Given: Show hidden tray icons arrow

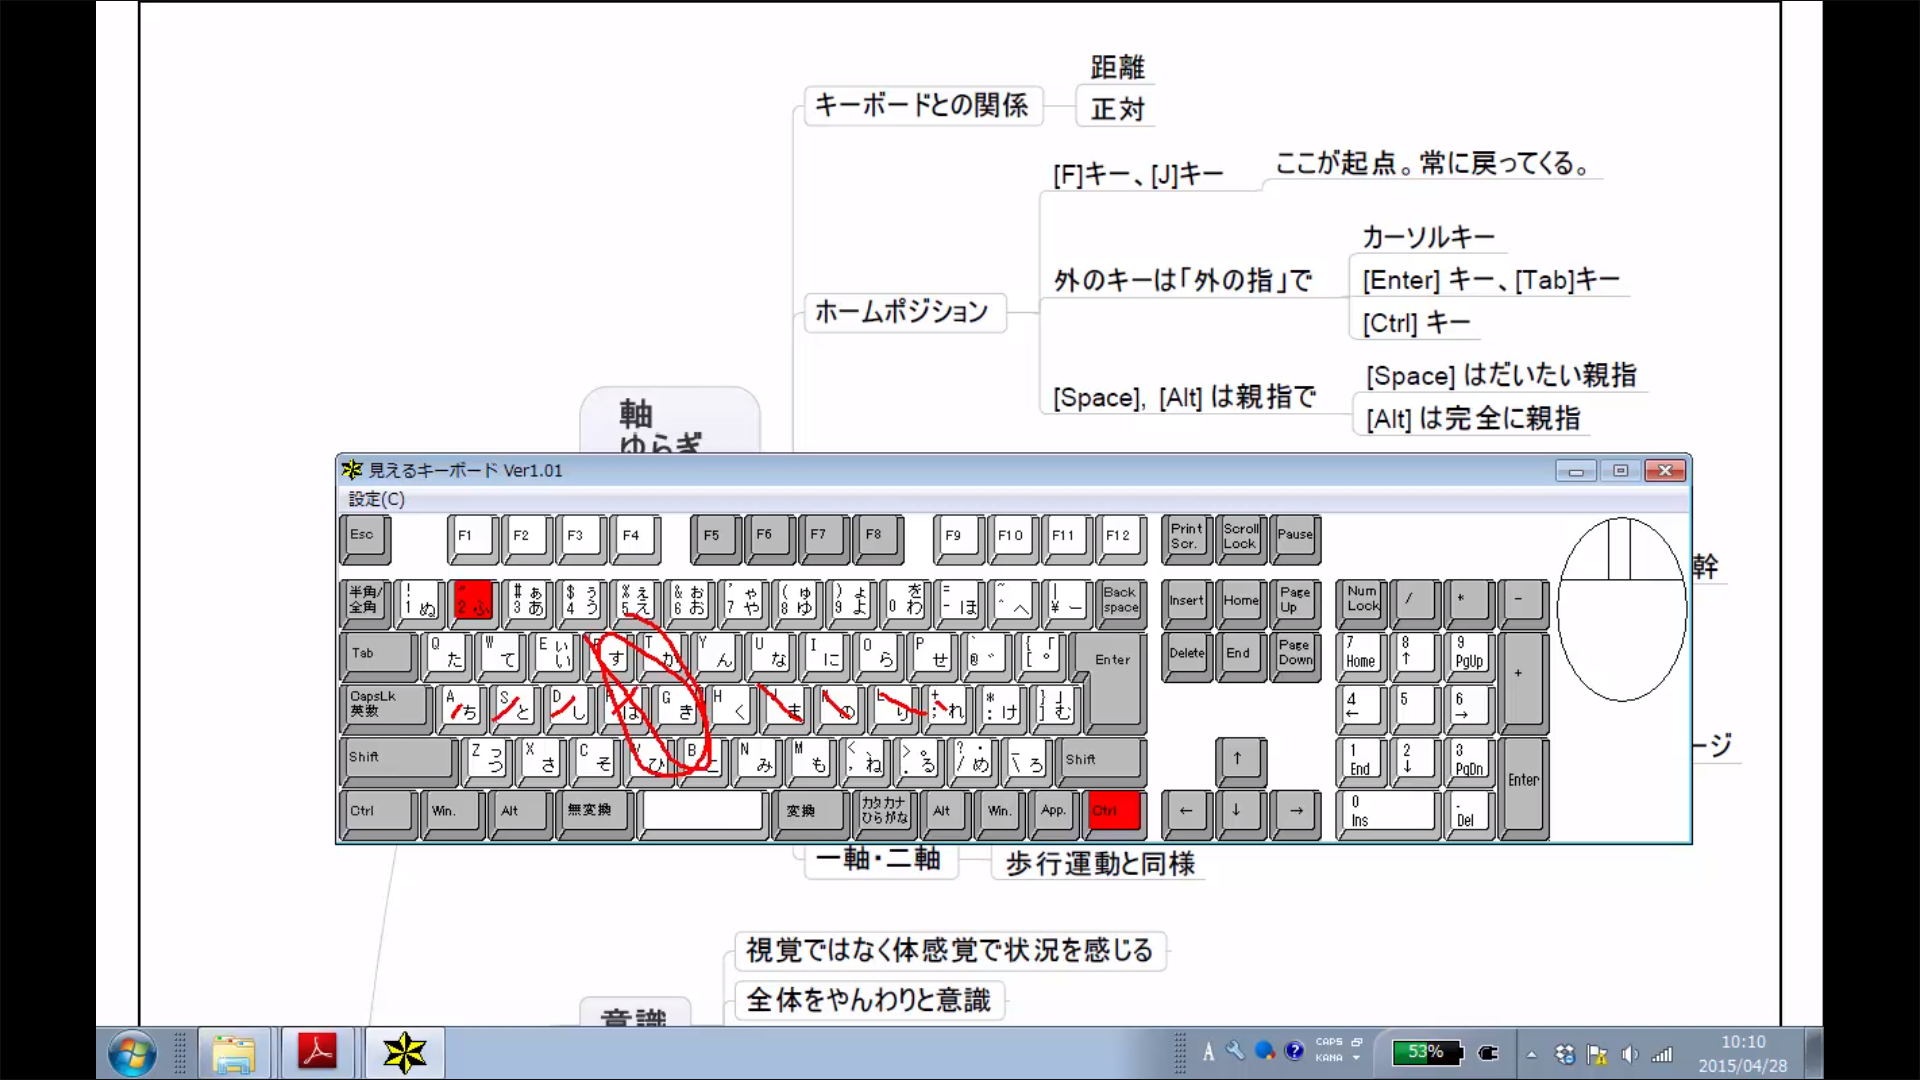Looking at the screenshot, I should (1531, 1054).
